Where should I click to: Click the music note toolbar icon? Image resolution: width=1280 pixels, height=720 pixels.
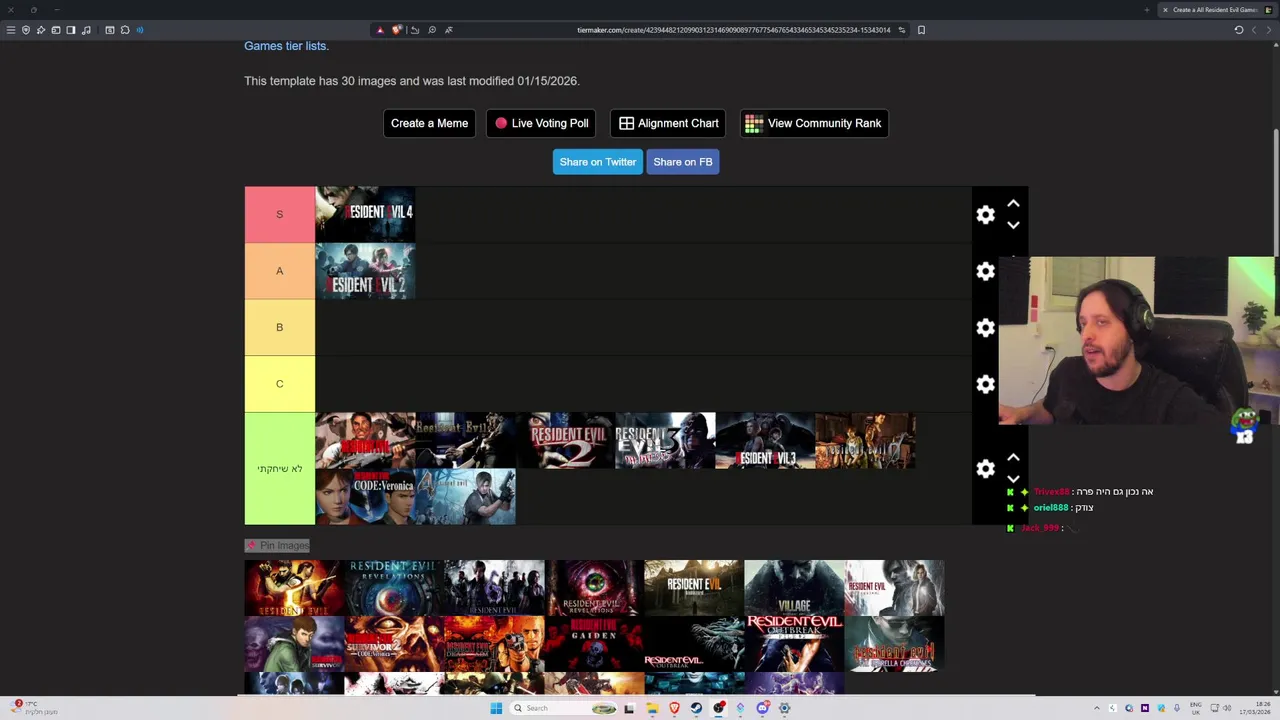86,30
